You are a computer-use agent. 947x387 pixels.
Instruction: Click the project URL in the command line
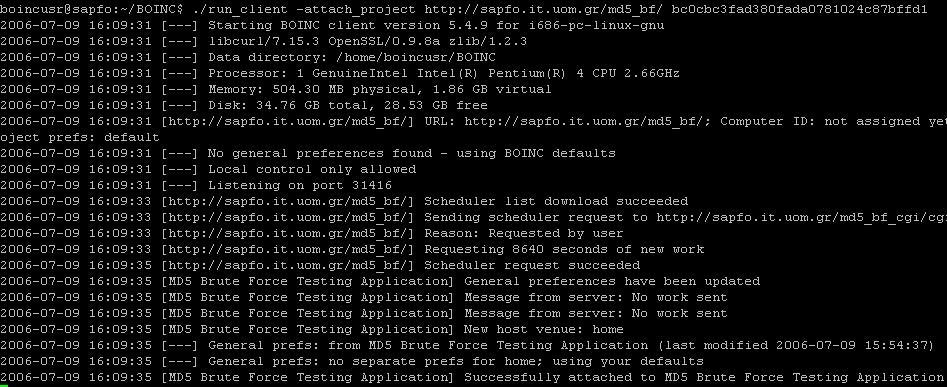click(543, 10)
